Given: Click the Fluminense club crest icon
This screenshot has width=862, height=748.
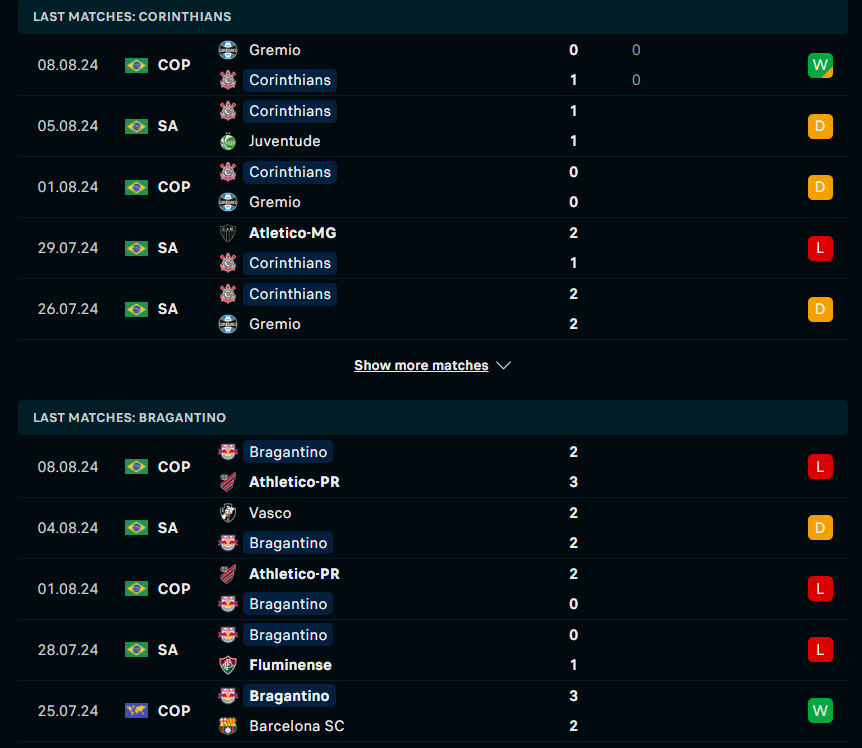Looking at the screenshot, I should click(x=228, y=665).
